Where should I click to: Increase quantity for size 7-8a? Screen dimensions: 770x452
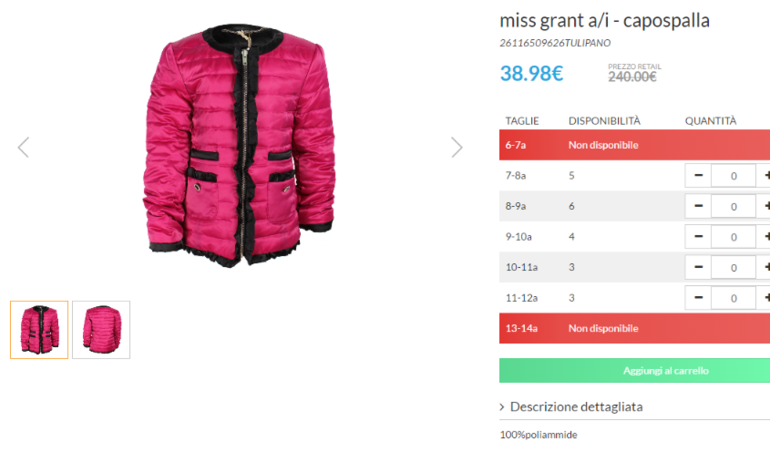764,175
